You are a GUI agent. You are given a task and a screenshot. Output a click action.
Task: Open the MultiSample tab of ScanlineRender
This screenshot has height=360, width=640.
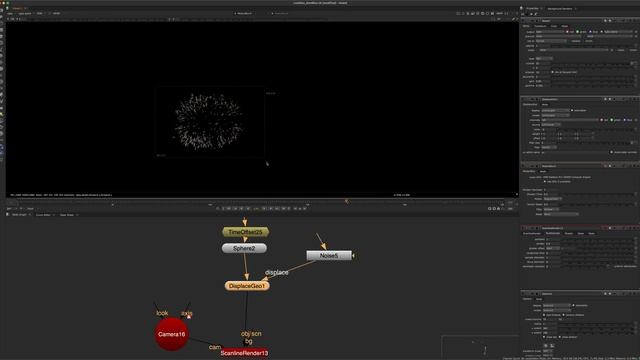coord(553,233)
